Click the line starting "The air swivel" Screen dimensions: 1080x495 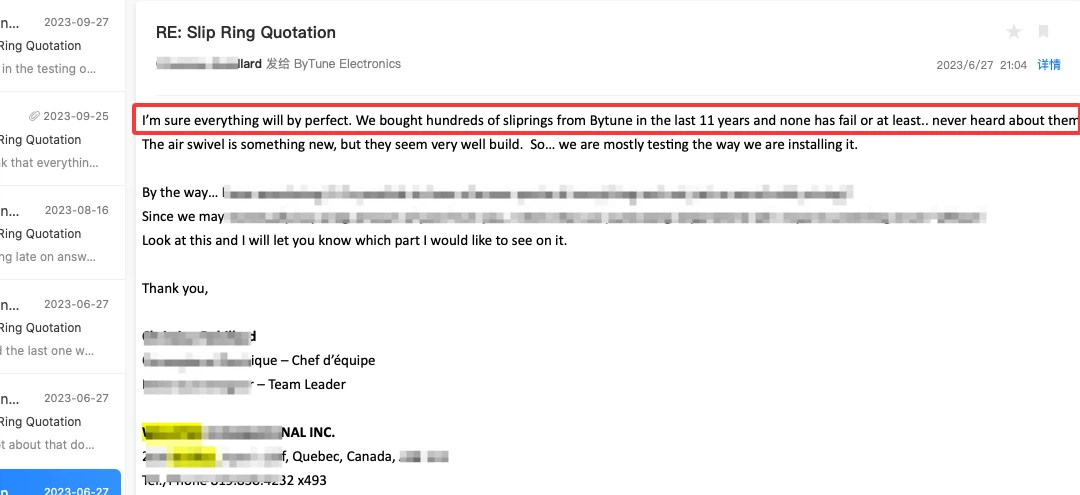500,144
